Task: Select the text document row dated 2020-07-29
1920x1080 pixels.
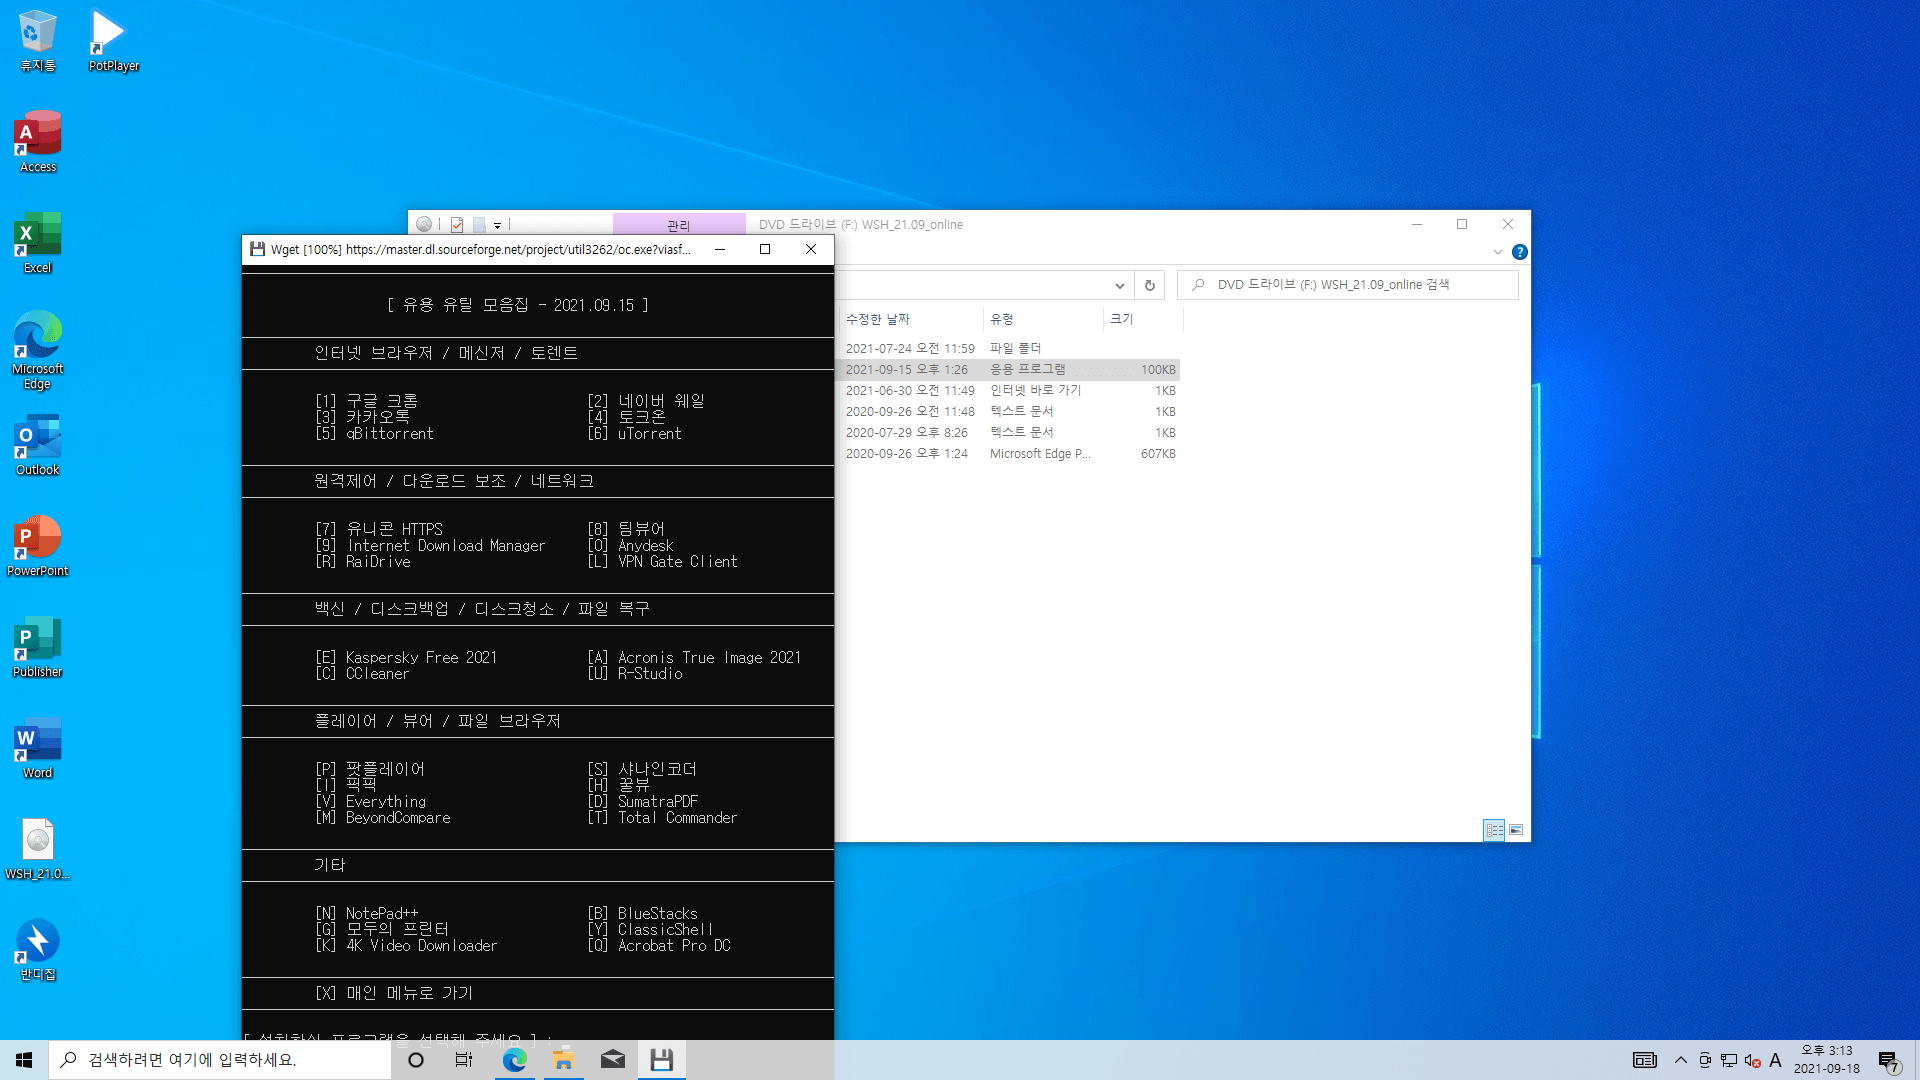Action: (x=1008, y=433)
